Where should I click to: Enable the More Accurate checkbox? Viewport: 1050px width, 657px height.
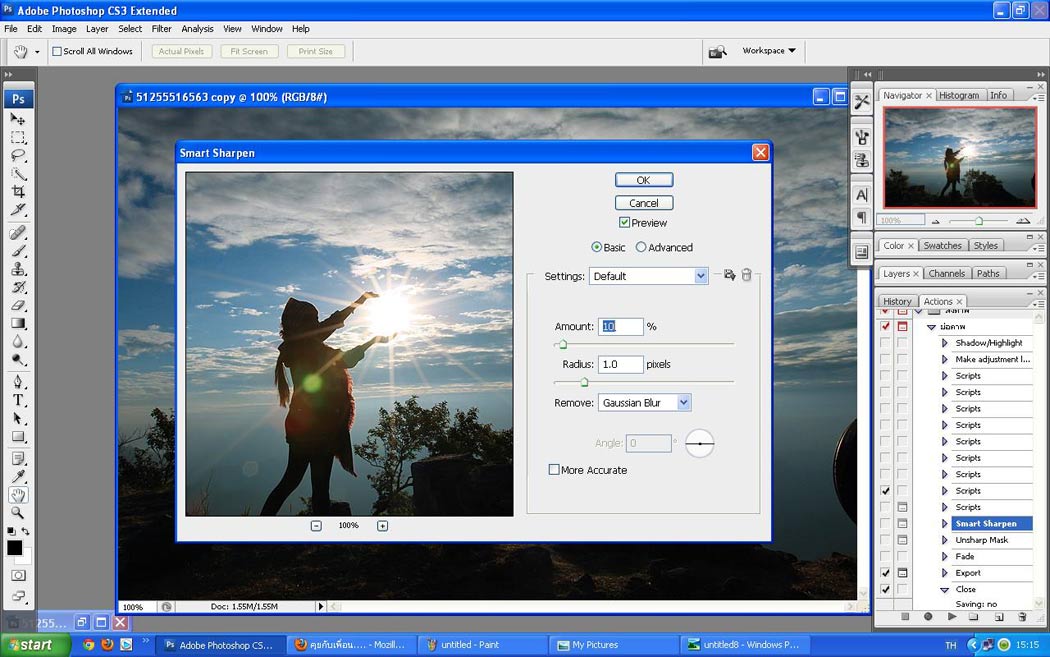coord(554,470)
